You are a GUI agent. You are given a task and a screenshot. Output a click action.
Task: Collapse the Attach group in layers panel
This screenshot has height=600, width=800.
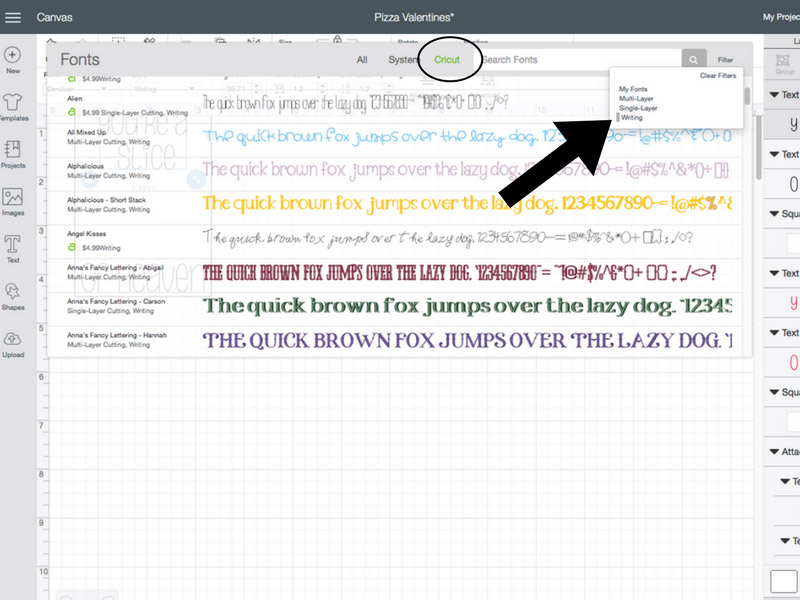(774, 452)
